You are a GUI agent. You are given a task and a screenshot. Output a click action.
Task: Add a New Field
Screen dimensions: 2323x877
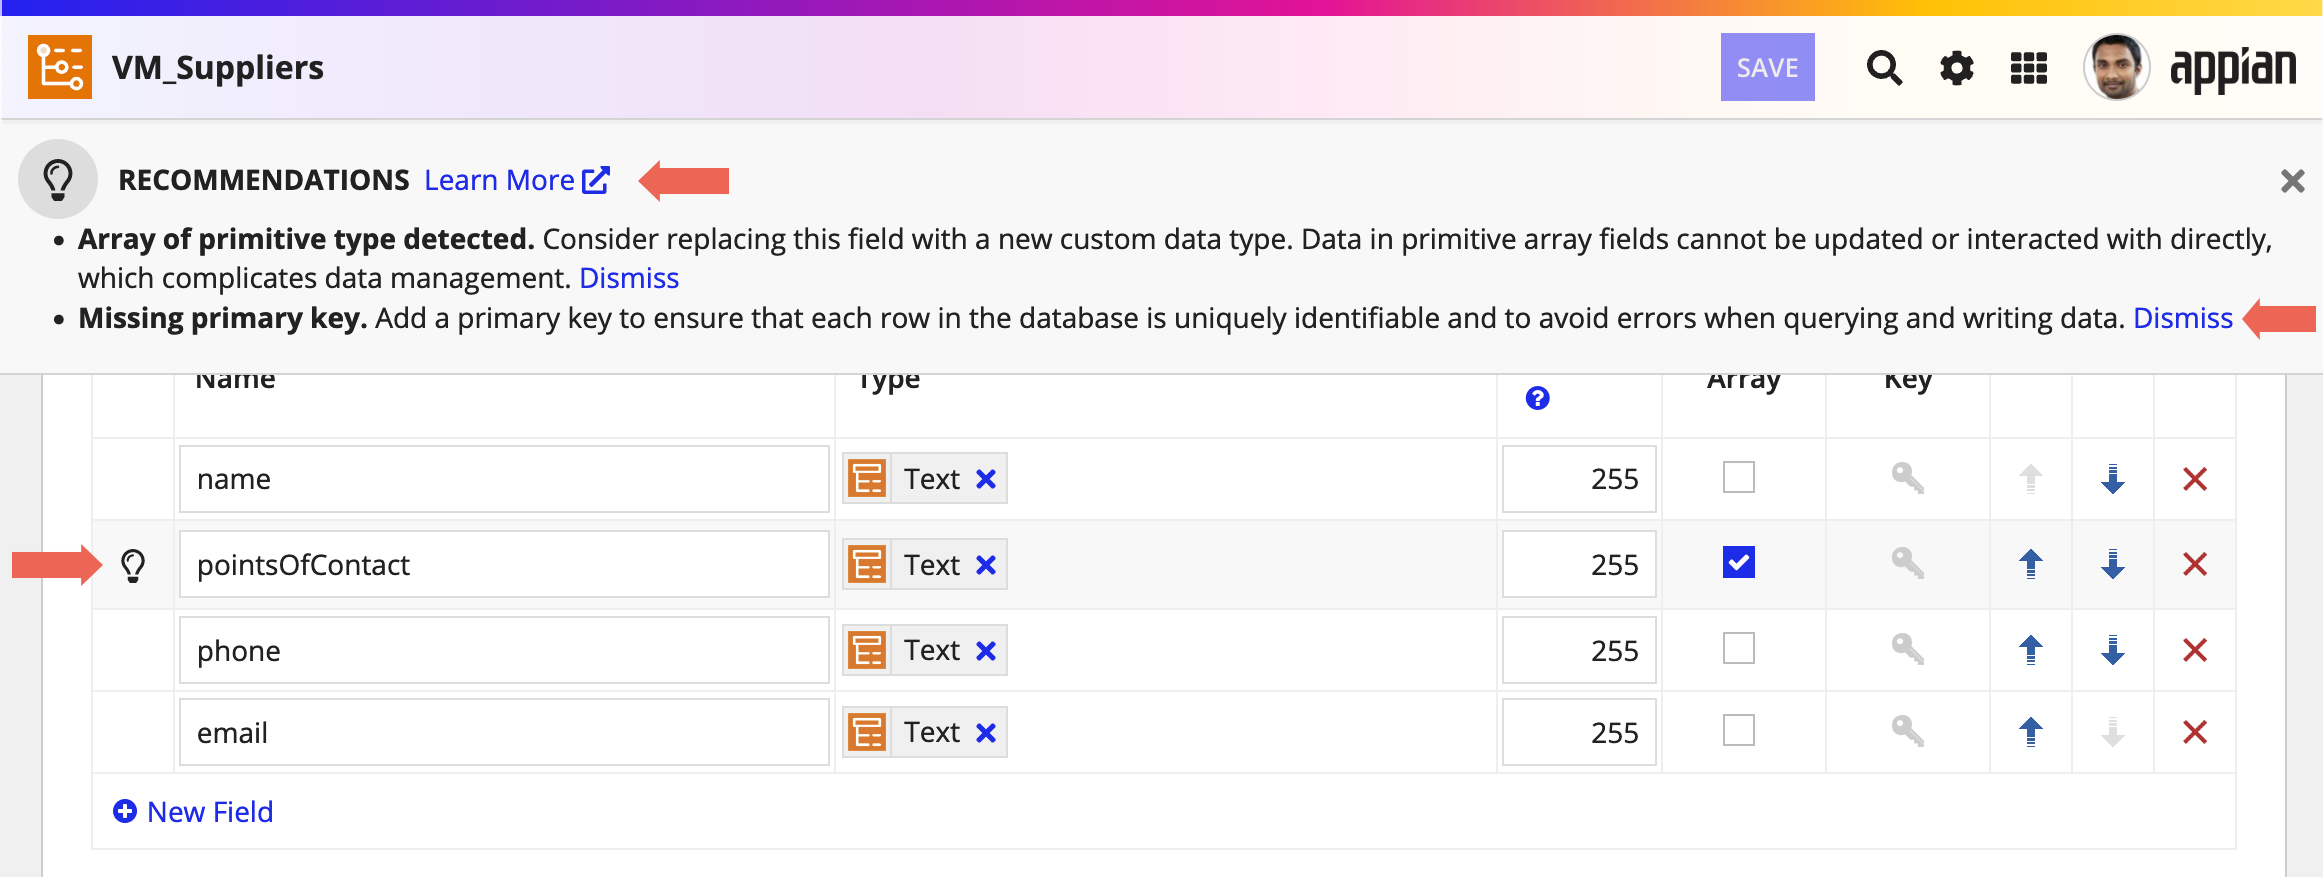(193, 812)
